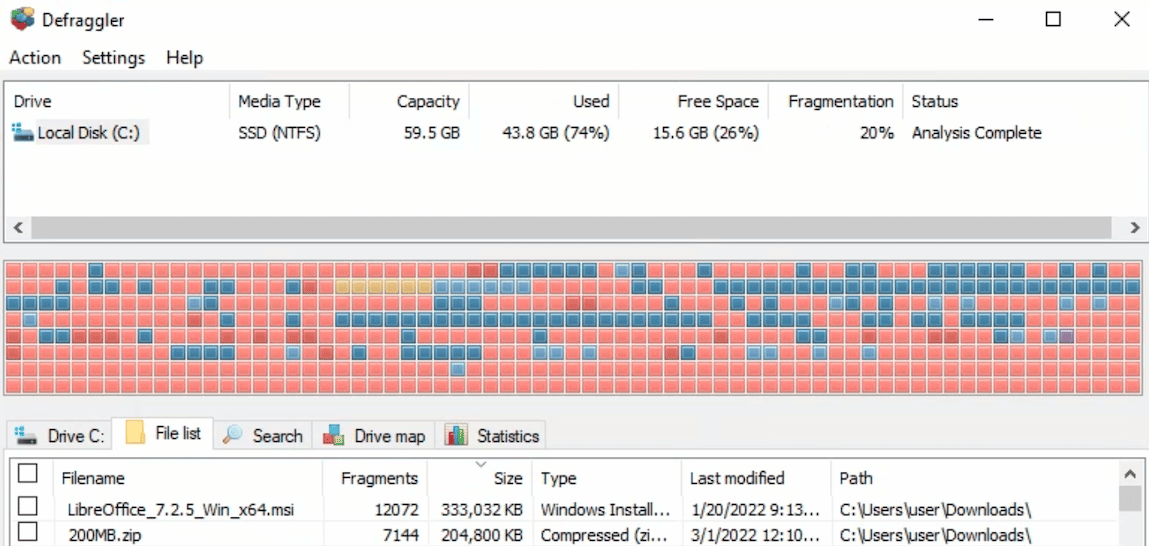Open the Action menu
Viewport: 1149px width, 546px height.
click(x=35, y=58)
